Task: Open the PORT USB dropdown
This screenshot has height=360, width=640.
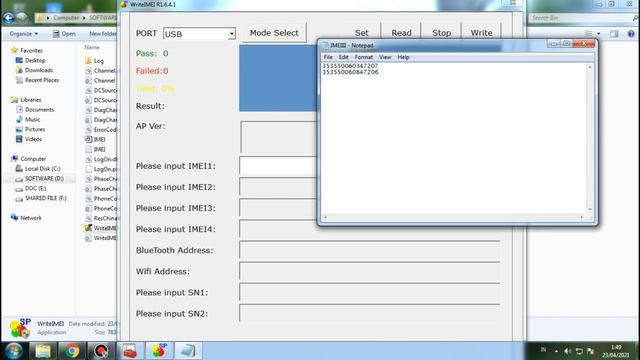Action: 231,34
